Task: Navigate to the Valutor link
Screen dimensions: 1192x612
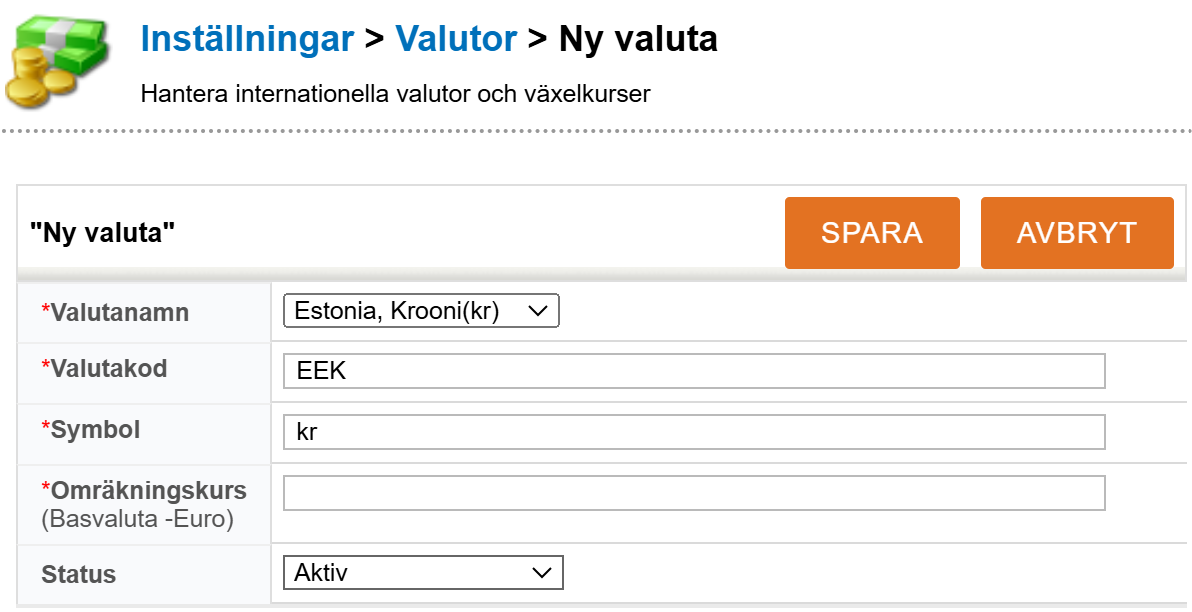Action: [456, 38]
